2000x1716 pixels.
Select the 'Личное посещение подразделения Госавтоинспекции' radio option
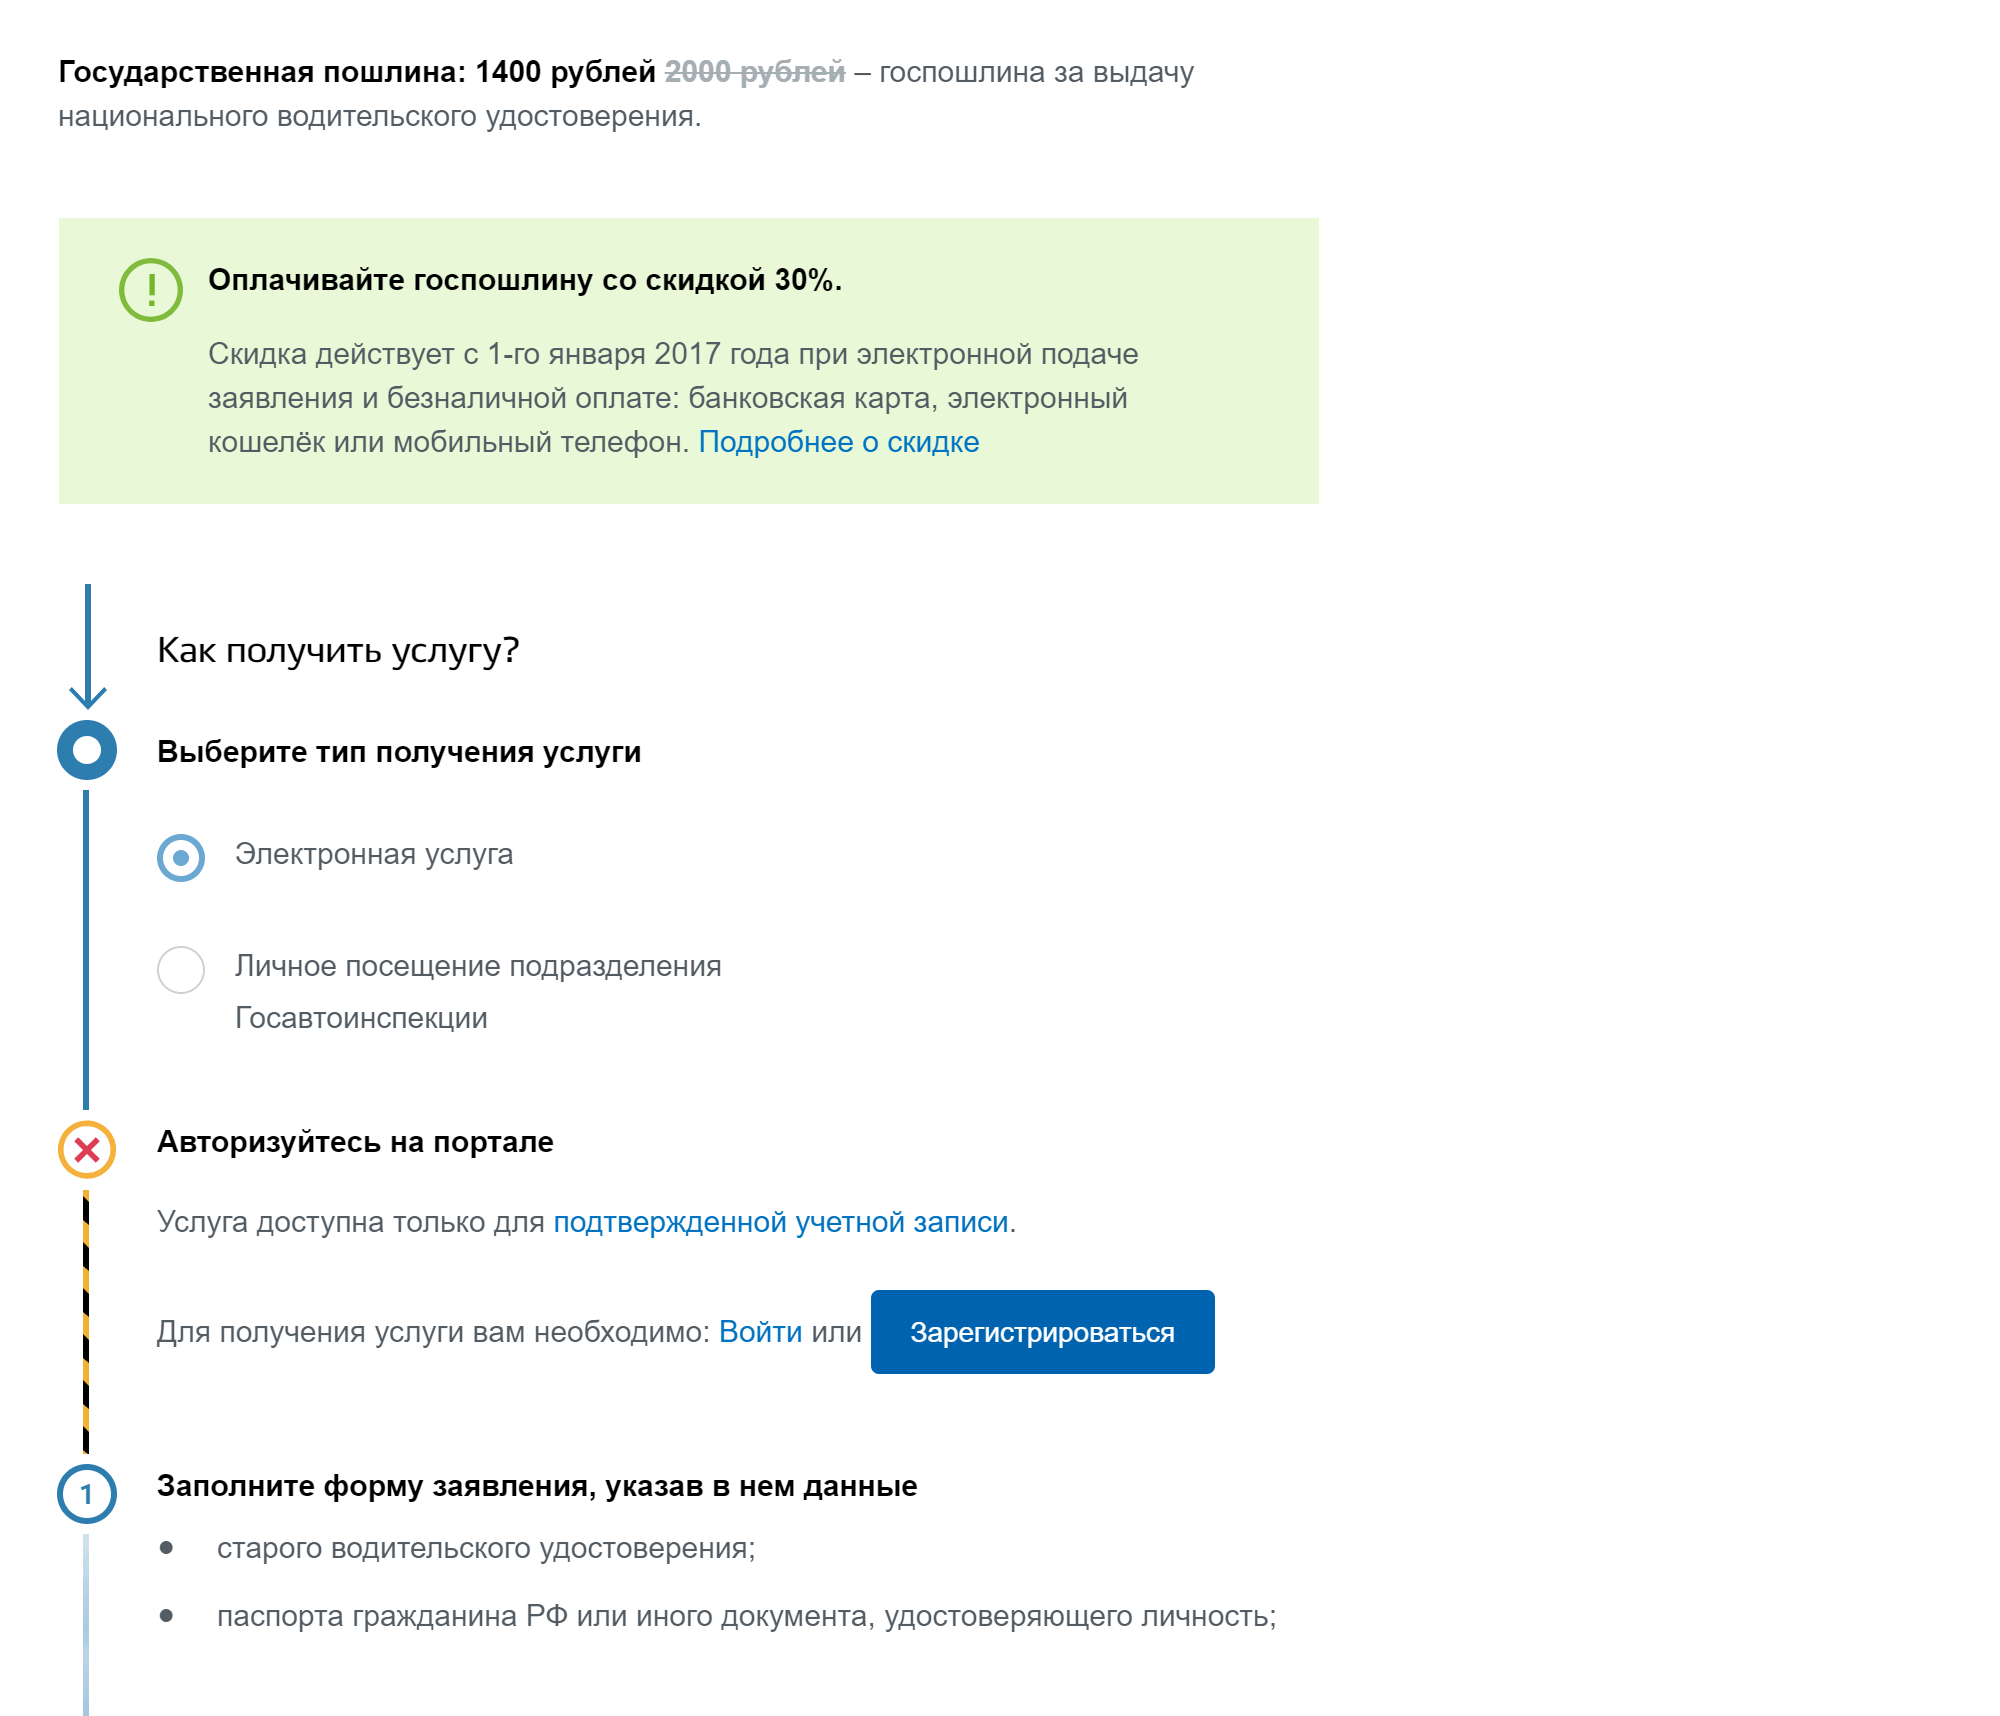pos(181,970)
